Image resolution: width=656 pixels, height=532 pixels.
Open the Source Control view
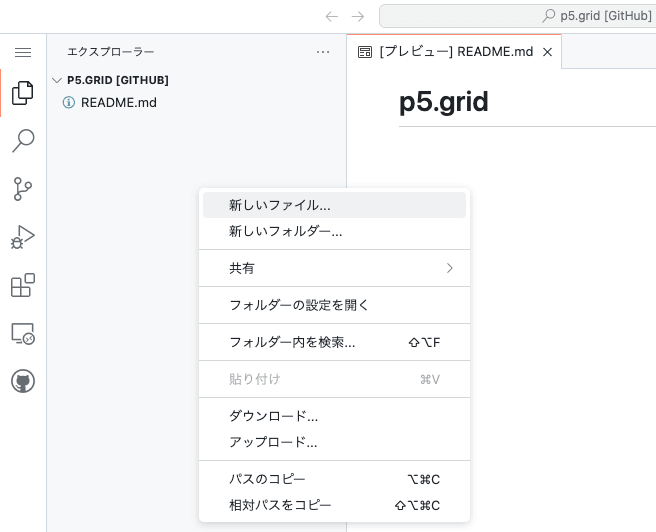pos(22,189)
